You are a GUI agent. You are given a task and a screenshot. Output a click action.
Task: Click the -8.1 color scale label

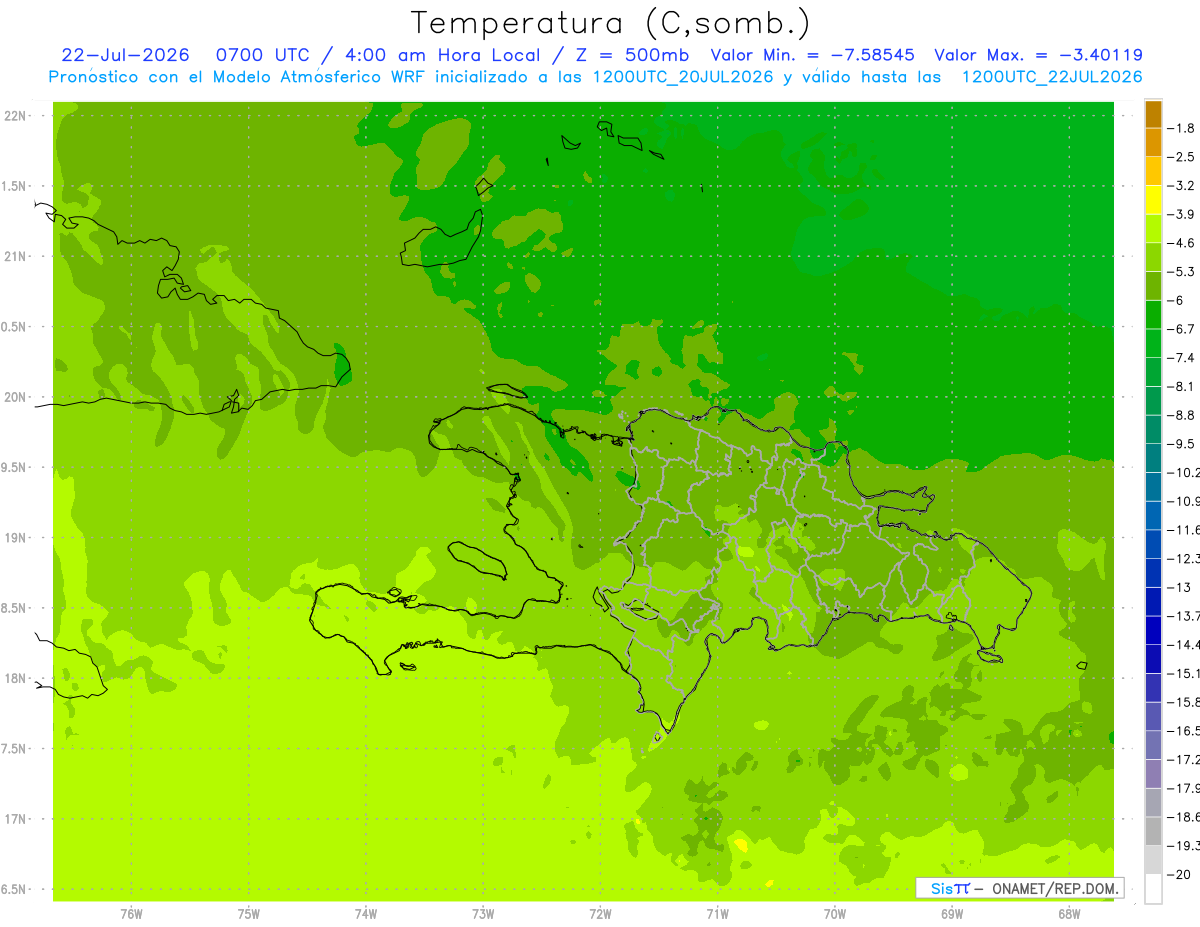(1183, 387)
